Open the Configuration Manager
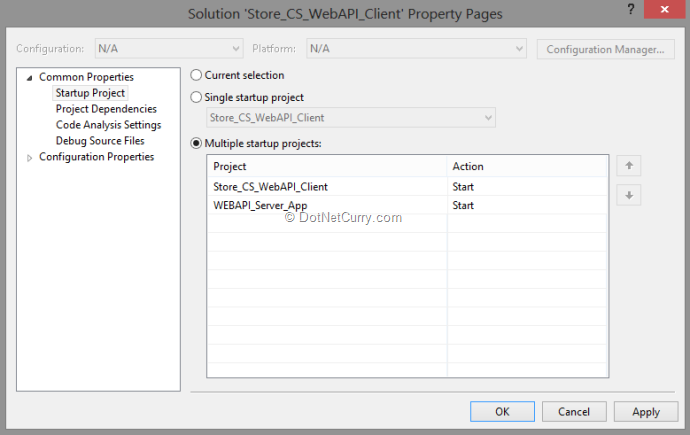 606,49
